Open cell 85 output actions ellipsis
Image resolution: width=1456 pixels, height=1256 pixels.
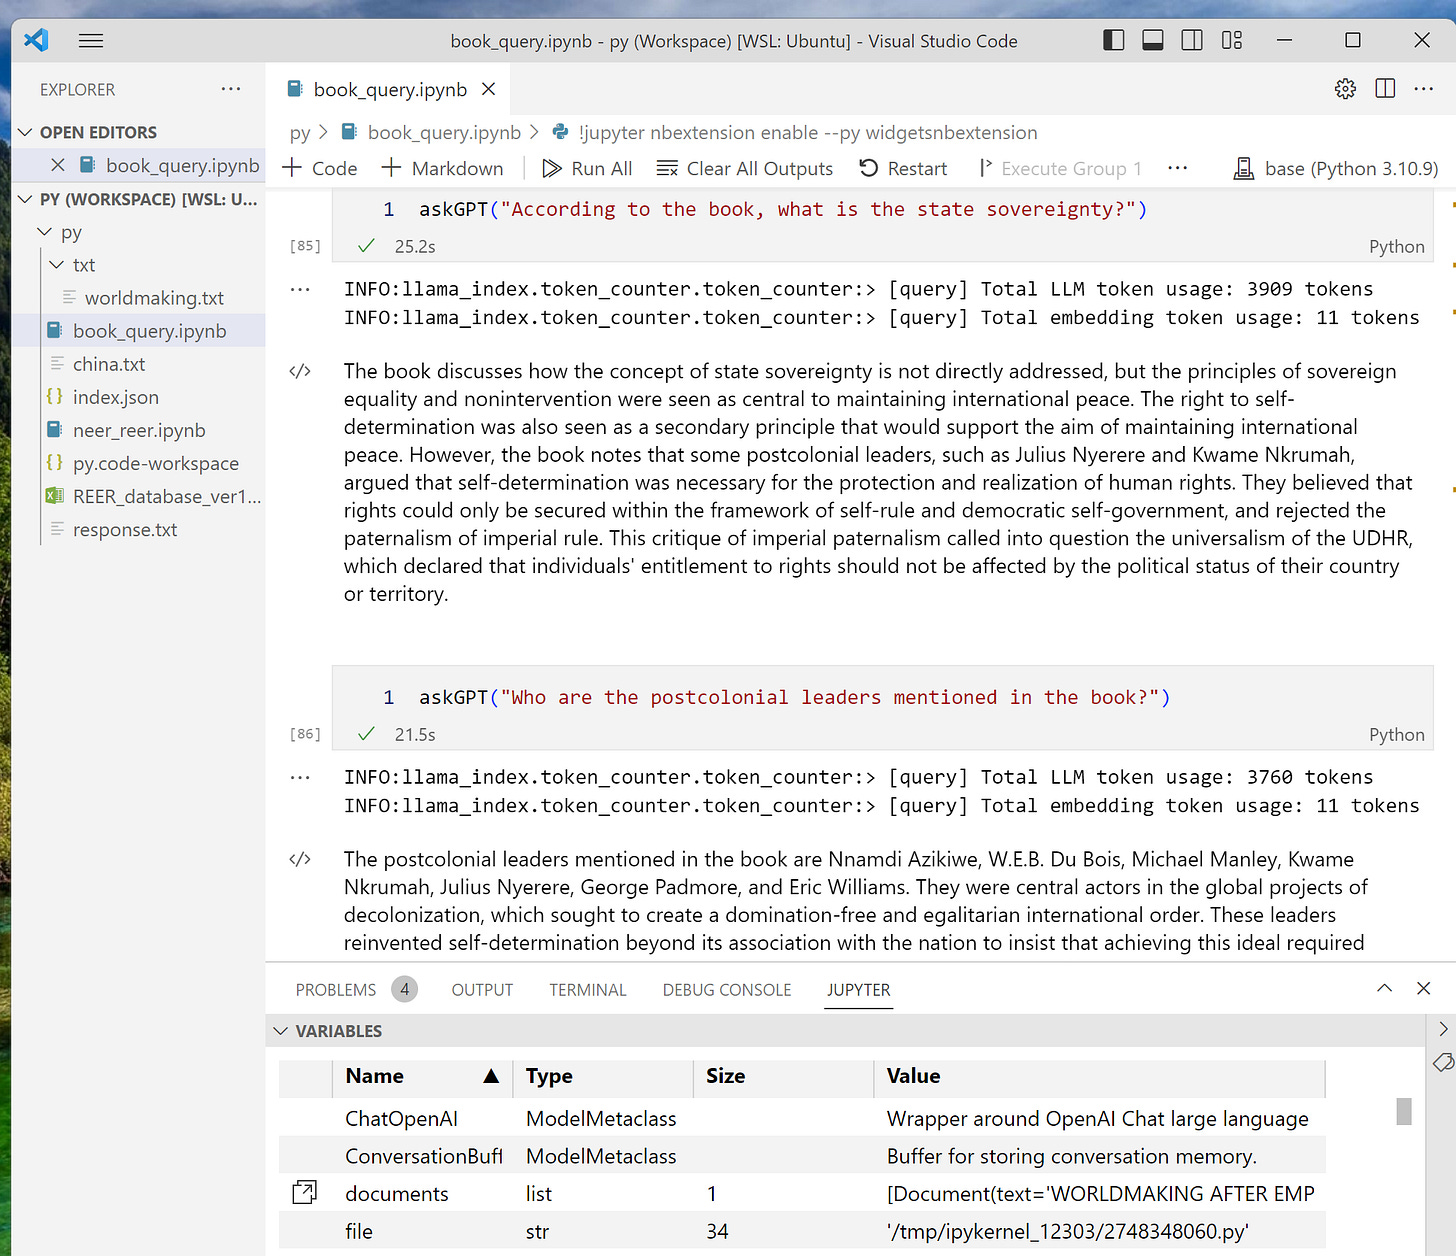[300, 290]
